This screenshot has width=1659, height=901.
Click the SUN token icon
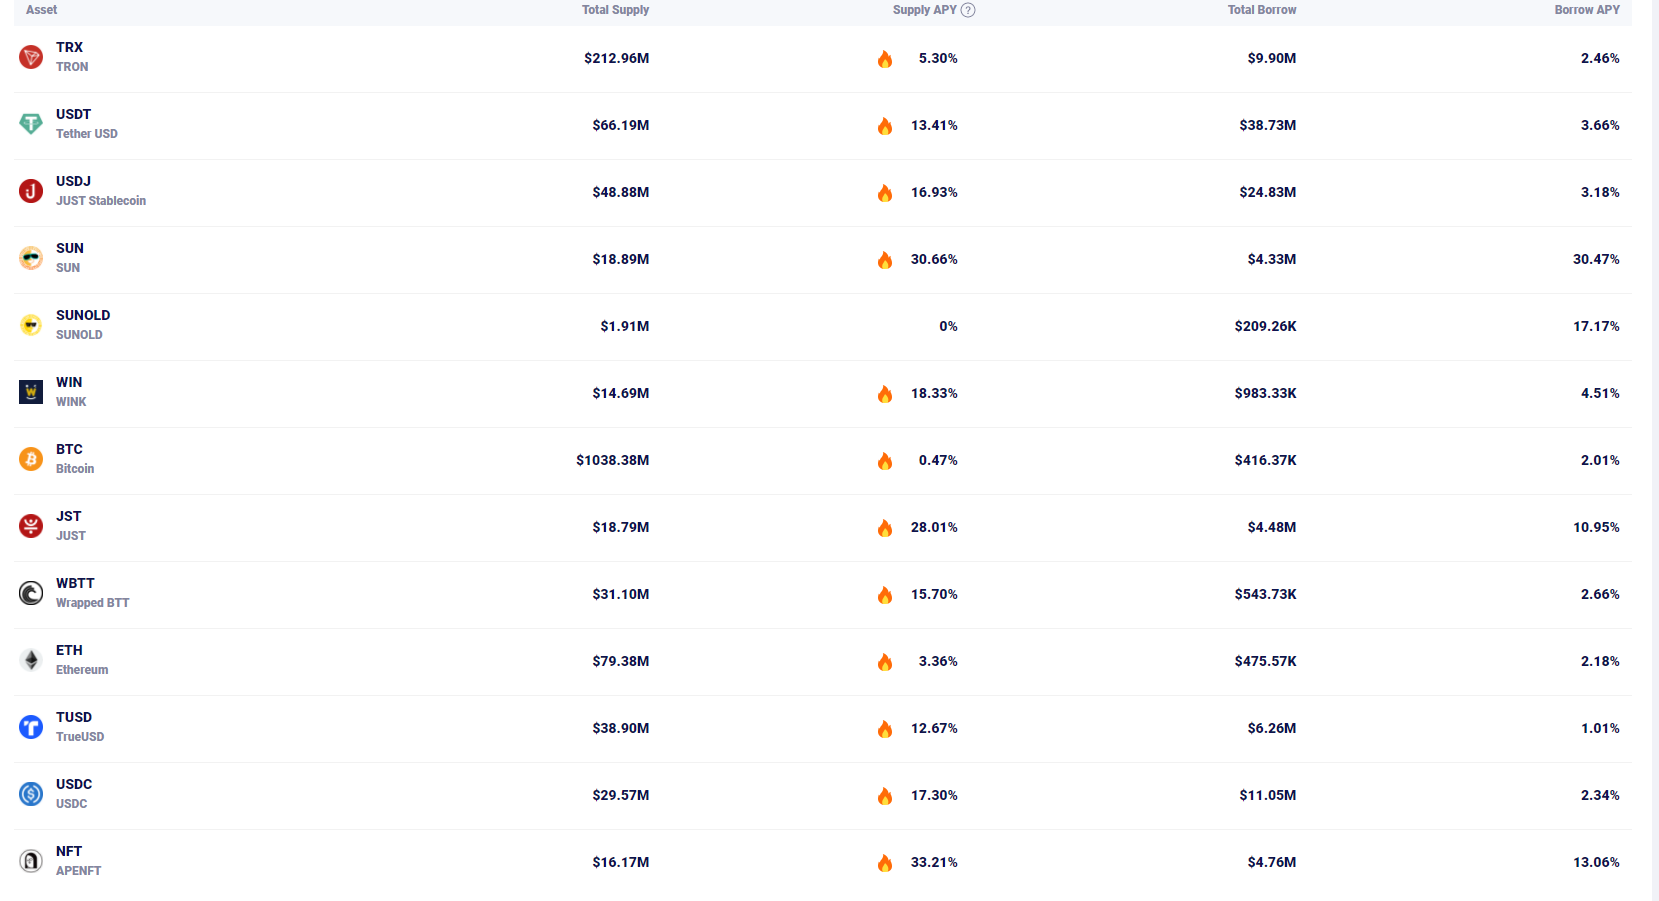tap(31, 258)
